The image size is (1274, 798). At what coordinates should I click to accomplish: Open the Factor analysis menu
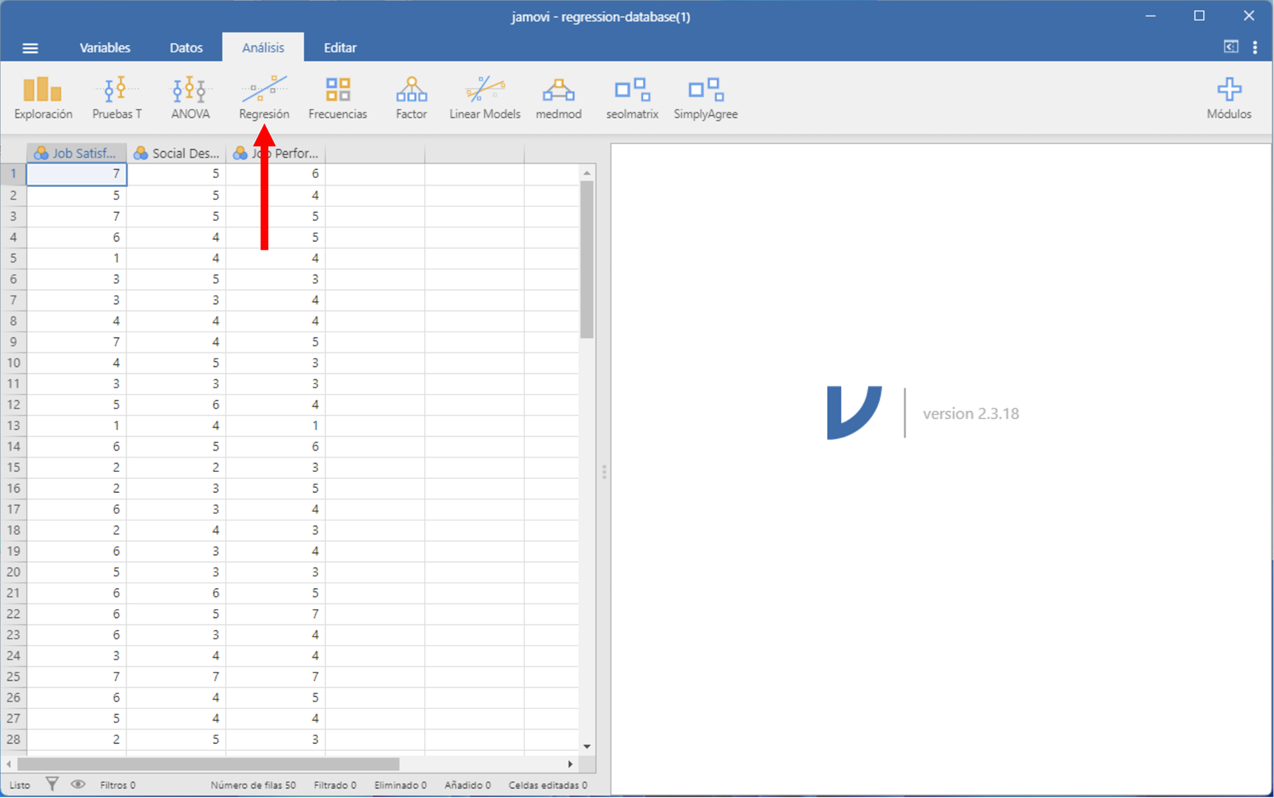pyautogui.click(x=411, y=98)
